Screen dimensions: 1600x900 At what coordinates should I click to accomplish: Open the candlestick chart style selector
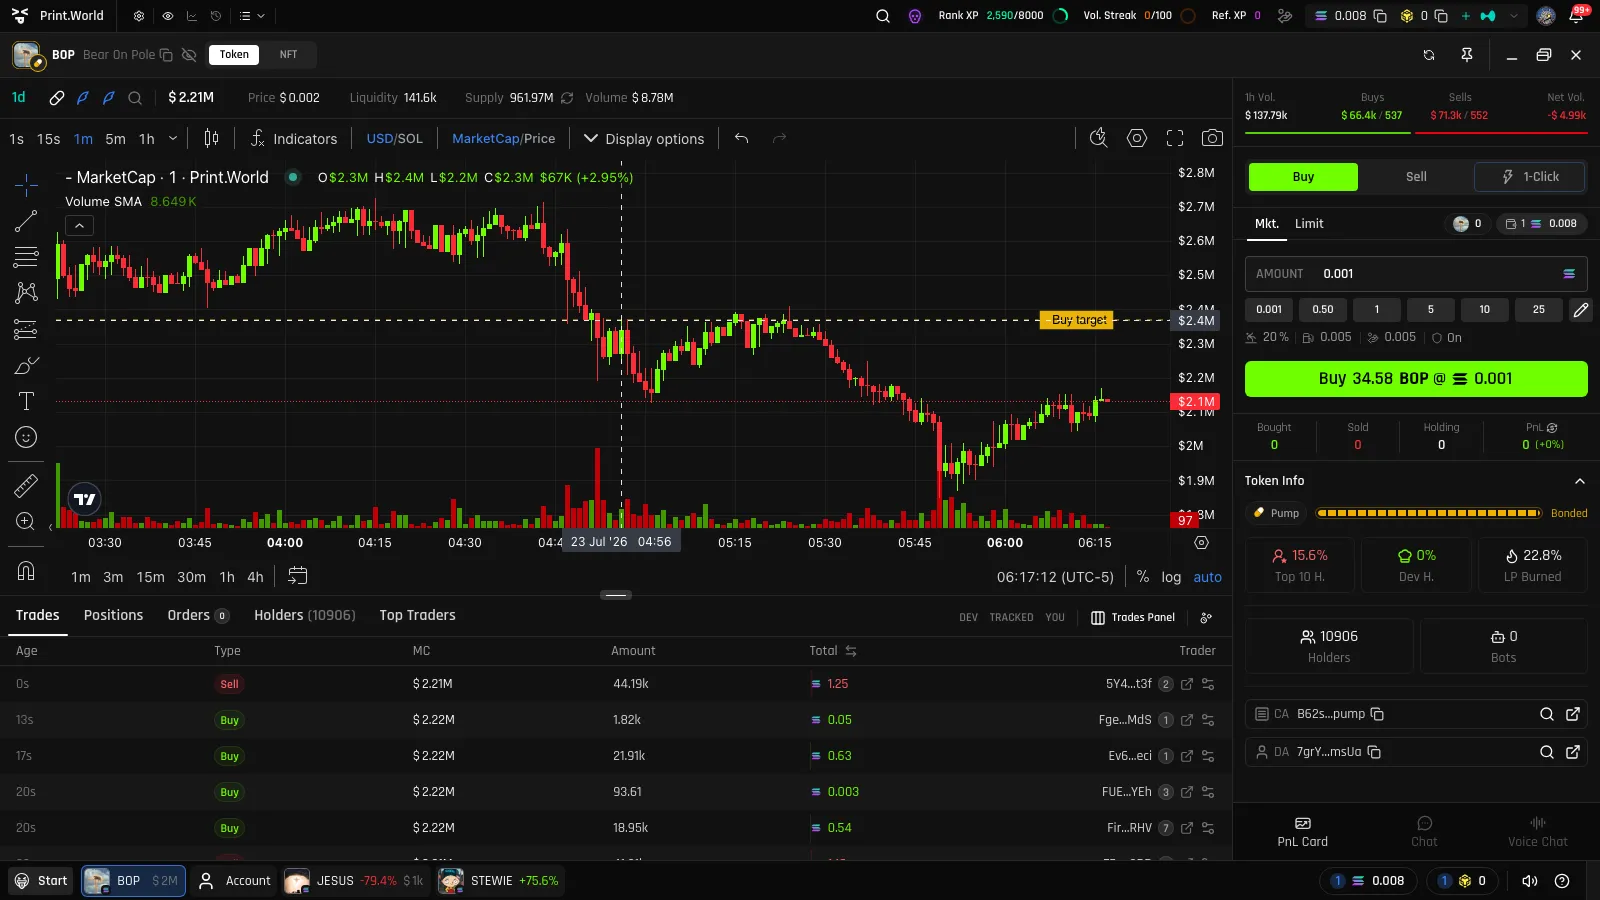211,138
